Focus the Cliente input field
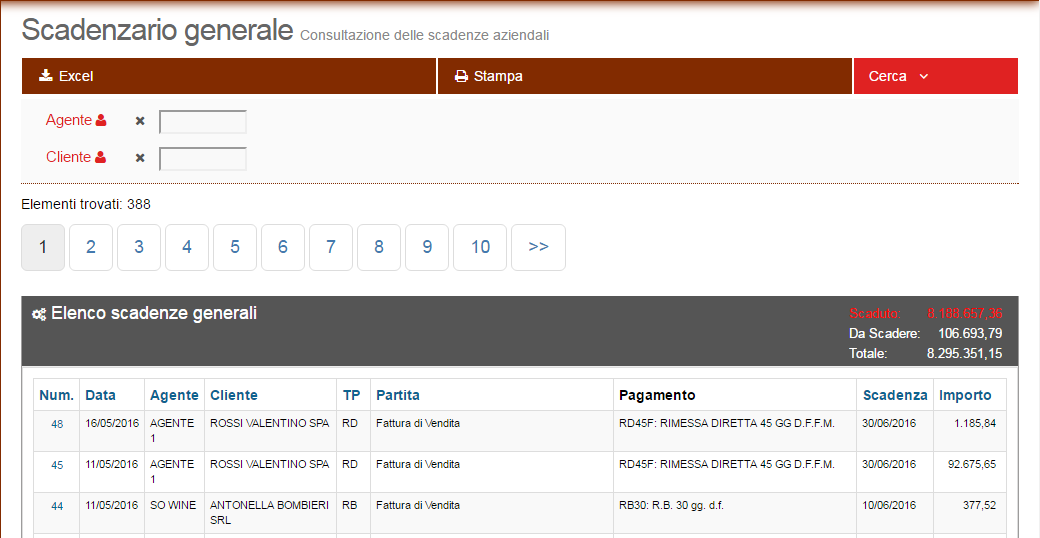 [203, 159]
